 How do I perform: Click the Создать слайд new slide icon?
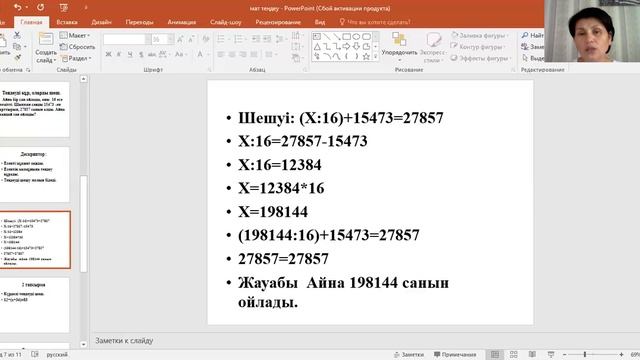coord(46,39)
